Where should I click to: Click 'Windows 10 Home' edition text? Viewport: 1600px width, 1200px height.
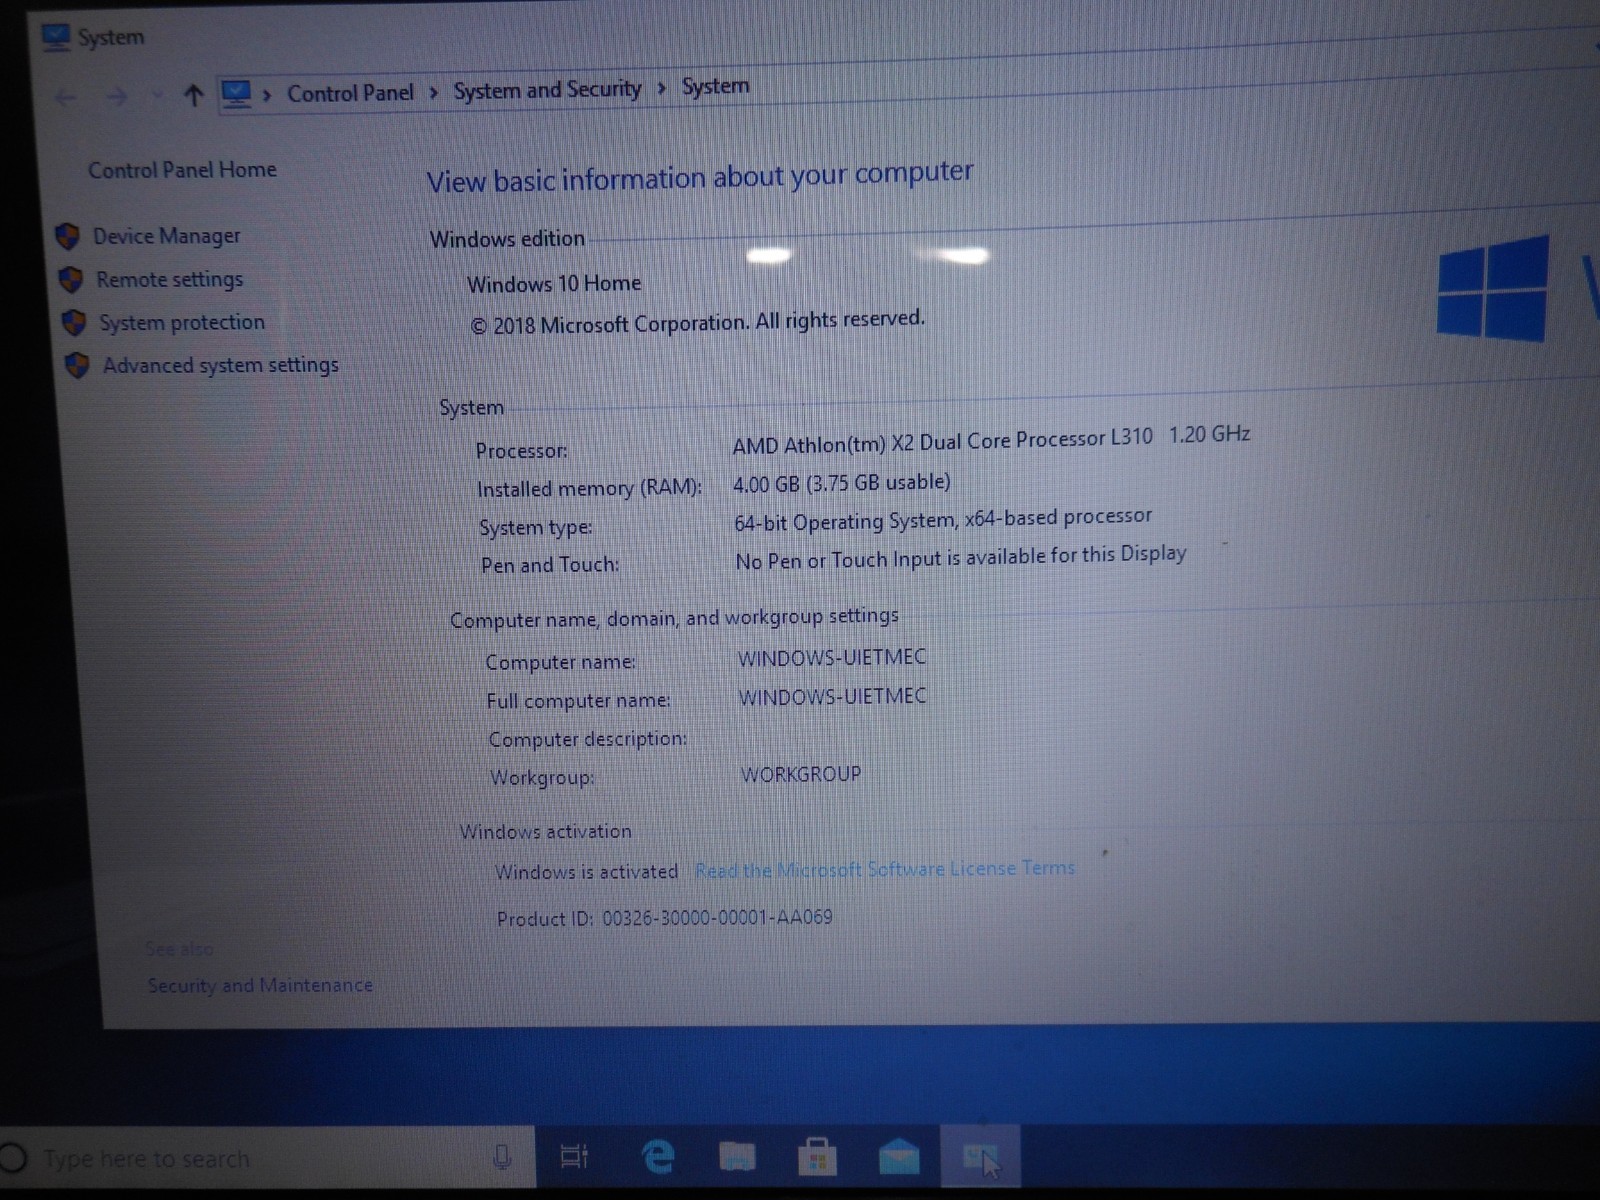[554, 284]
